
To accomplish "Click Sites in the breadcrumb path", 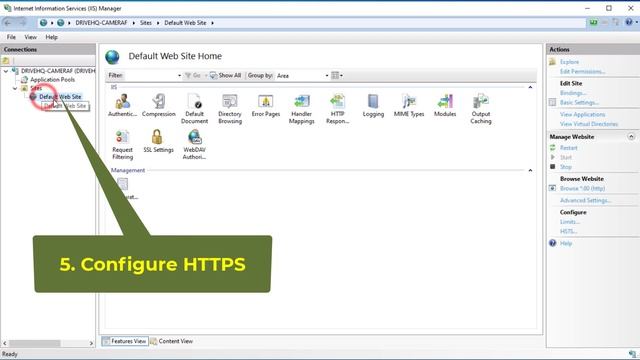I will pos(146,23).
